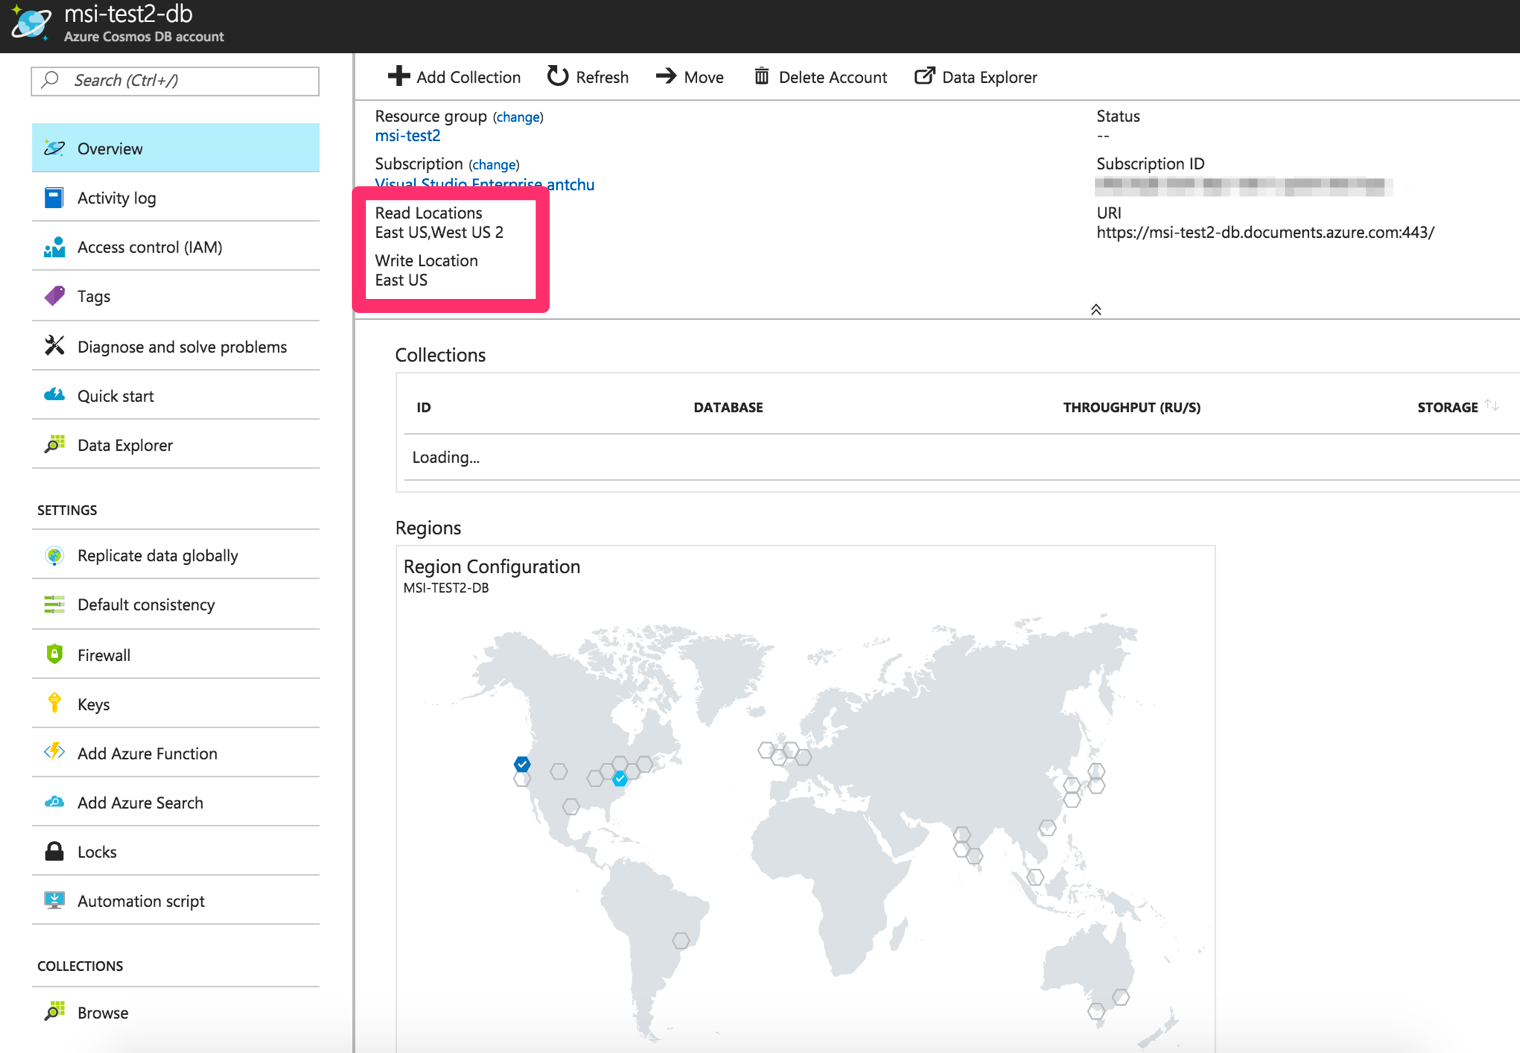Click the green Firewall shield icon

54,654
